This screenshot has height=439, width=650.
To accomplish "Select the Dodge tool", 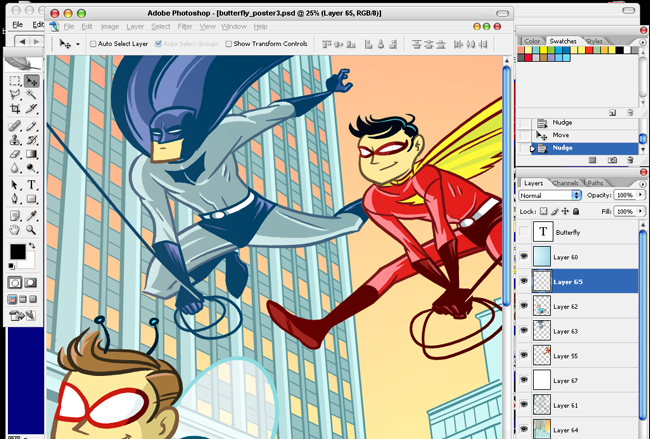I will click(x=32, y=168).
